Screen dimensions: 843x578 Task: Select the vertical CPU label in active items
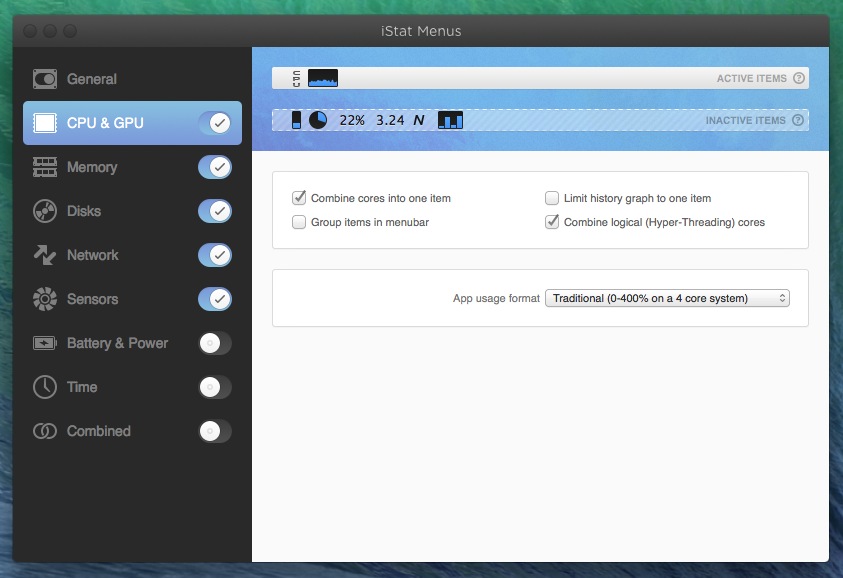[296, 79]
